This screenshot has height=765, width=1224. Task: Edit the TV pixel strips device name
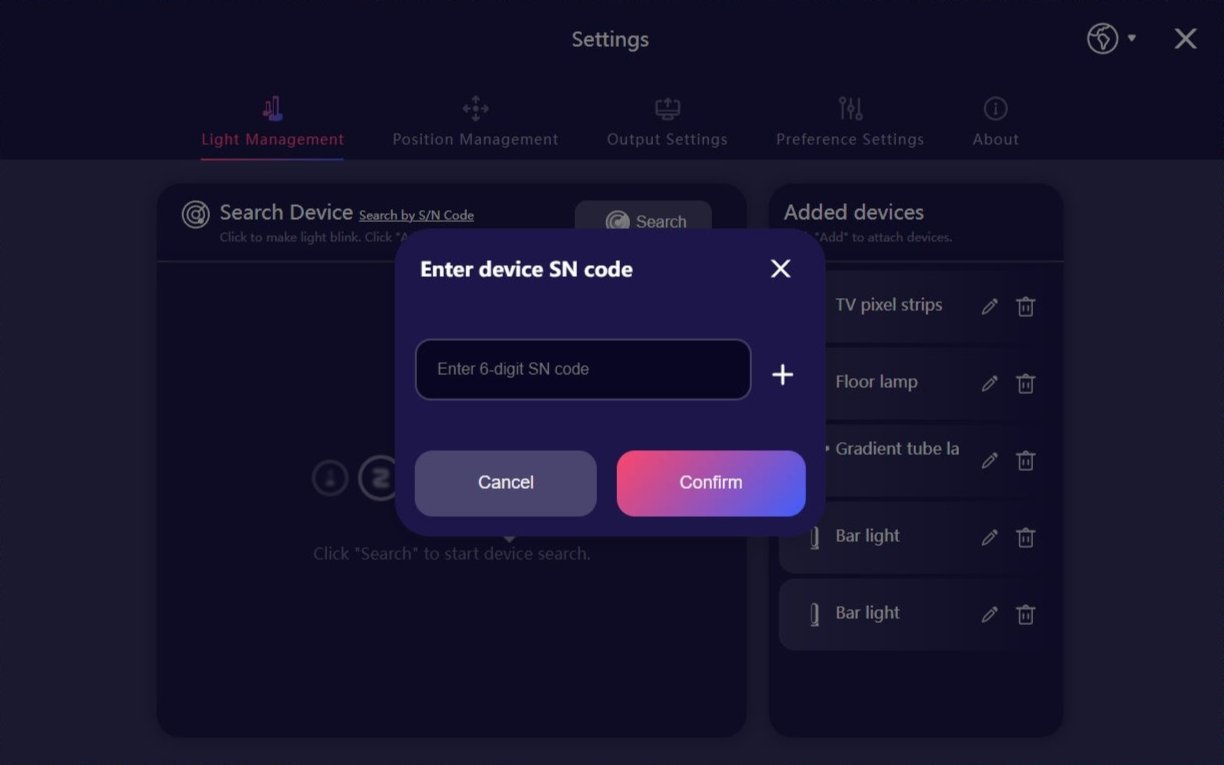pyautogui.click(x=990, y=307)
